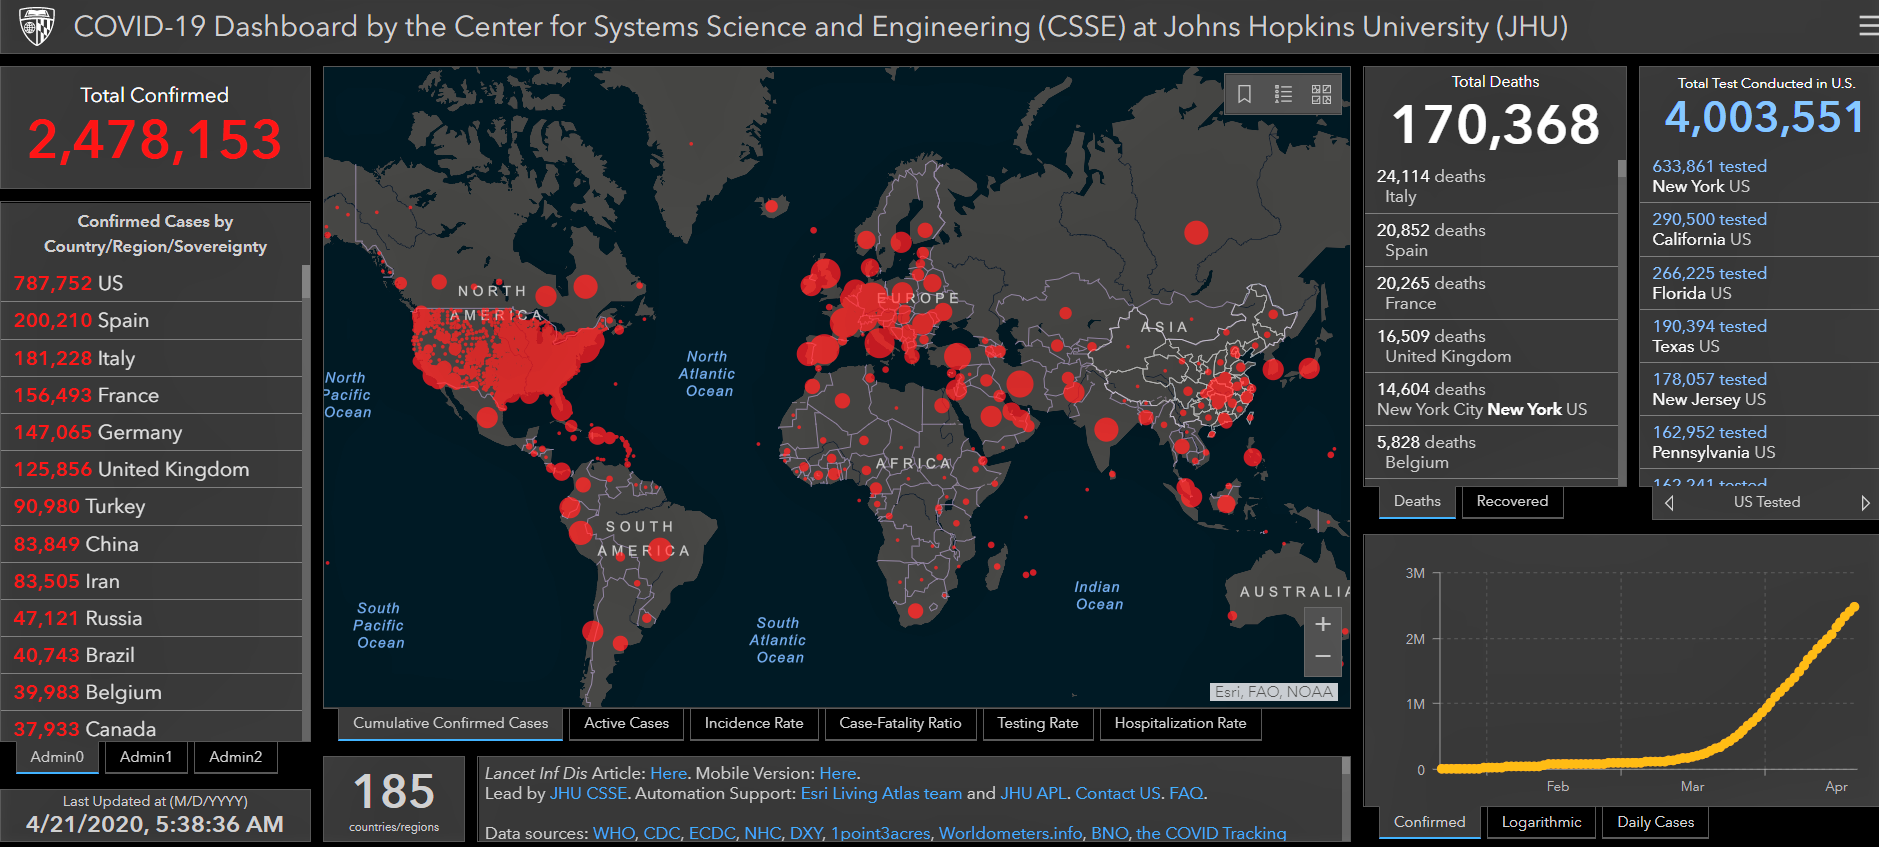Viewport: 1879px width, 847px height.
Task: Switch to Incidence Rate map tab
Action: (x=754, y=723)
